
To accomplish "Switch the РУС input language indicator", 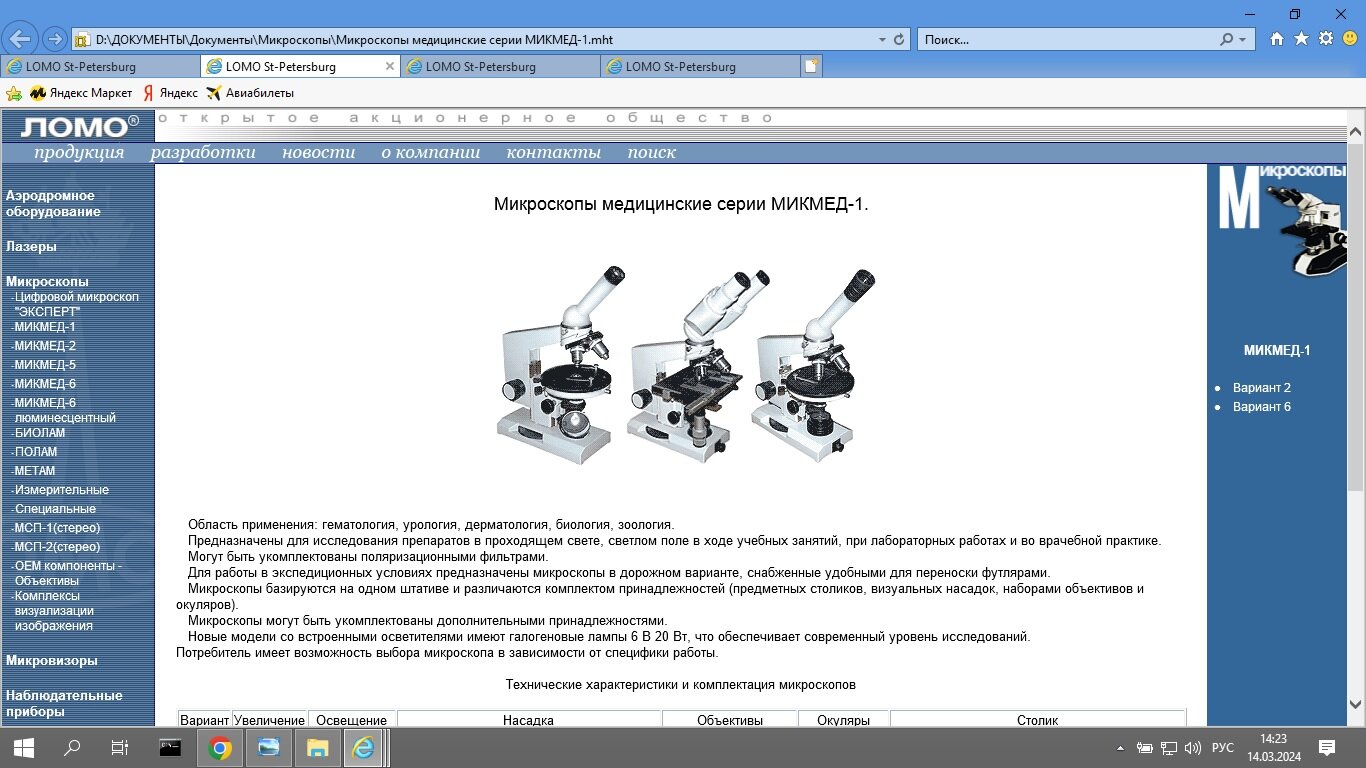I will click(x=1223, y=748).
